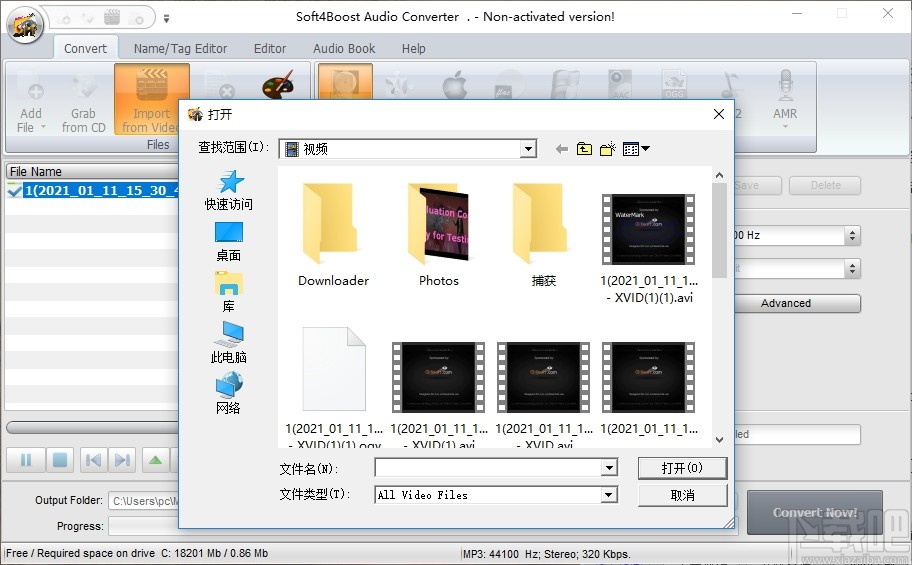The height and width of the screenshot is (565, 912).
Task: Click the dialog vertical scrollbar up arrow
Action: pos(719,175)
